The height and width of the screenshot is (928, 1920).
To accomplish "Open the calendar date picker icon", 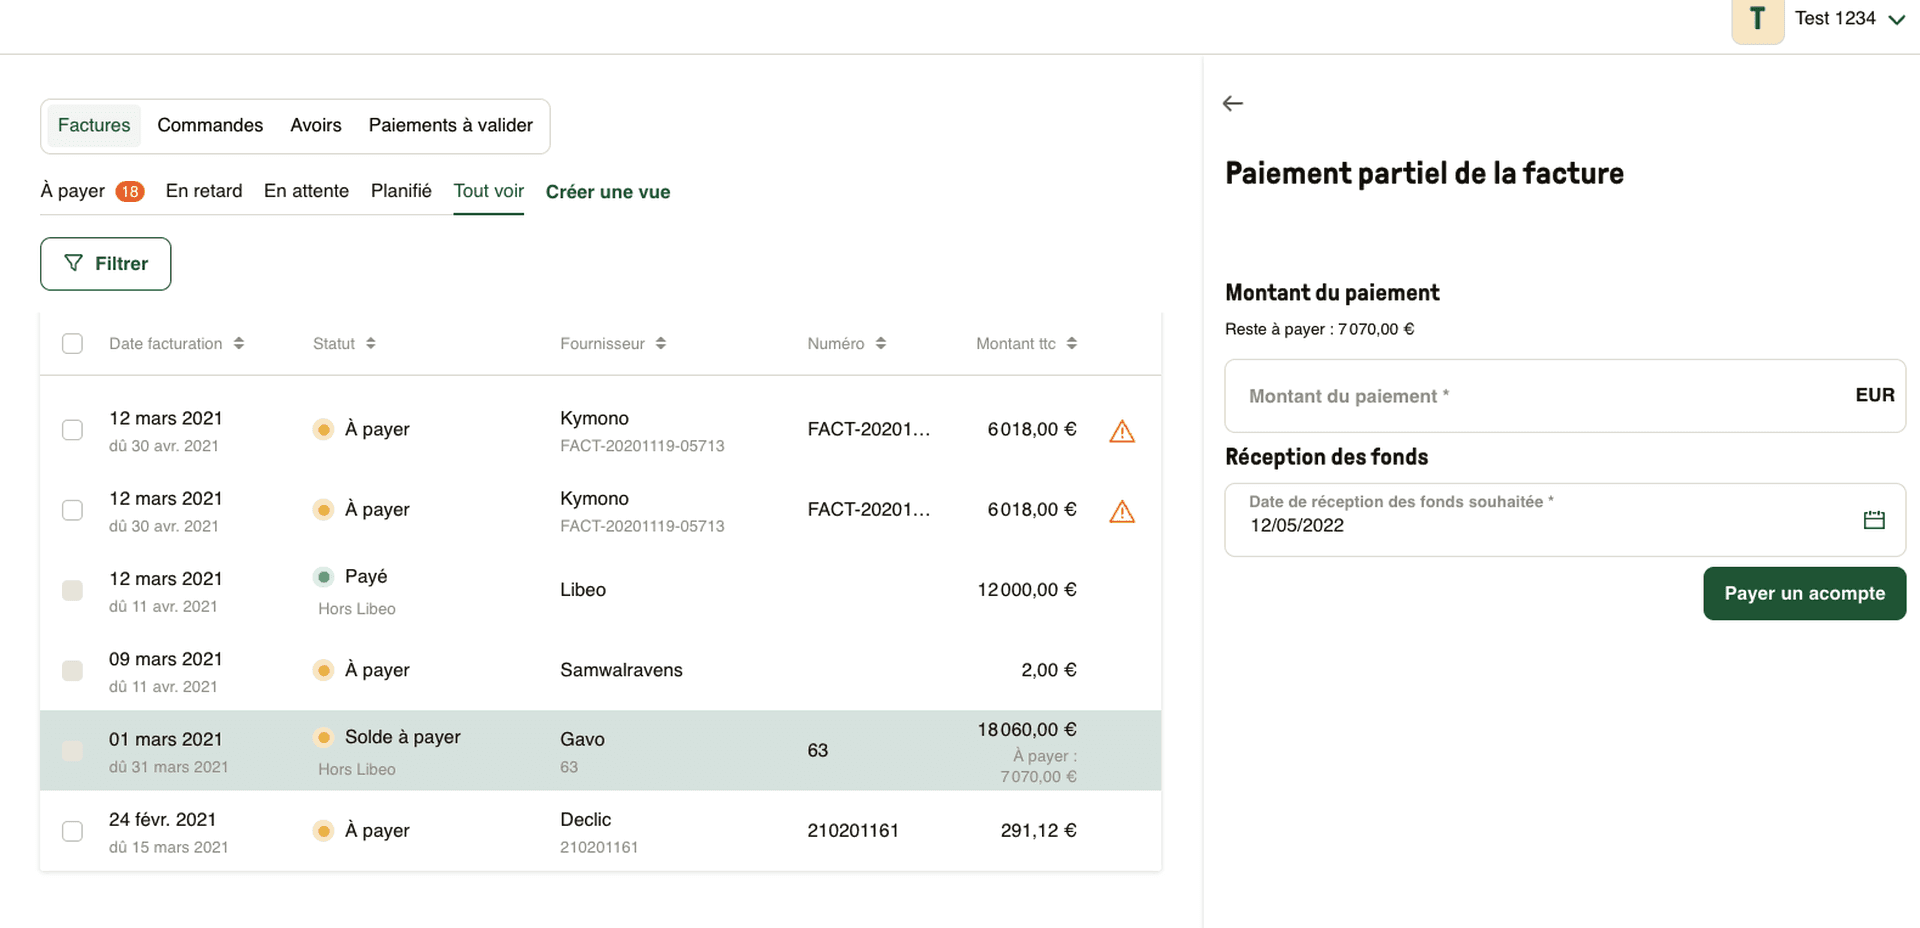I will coord(1874,520).
